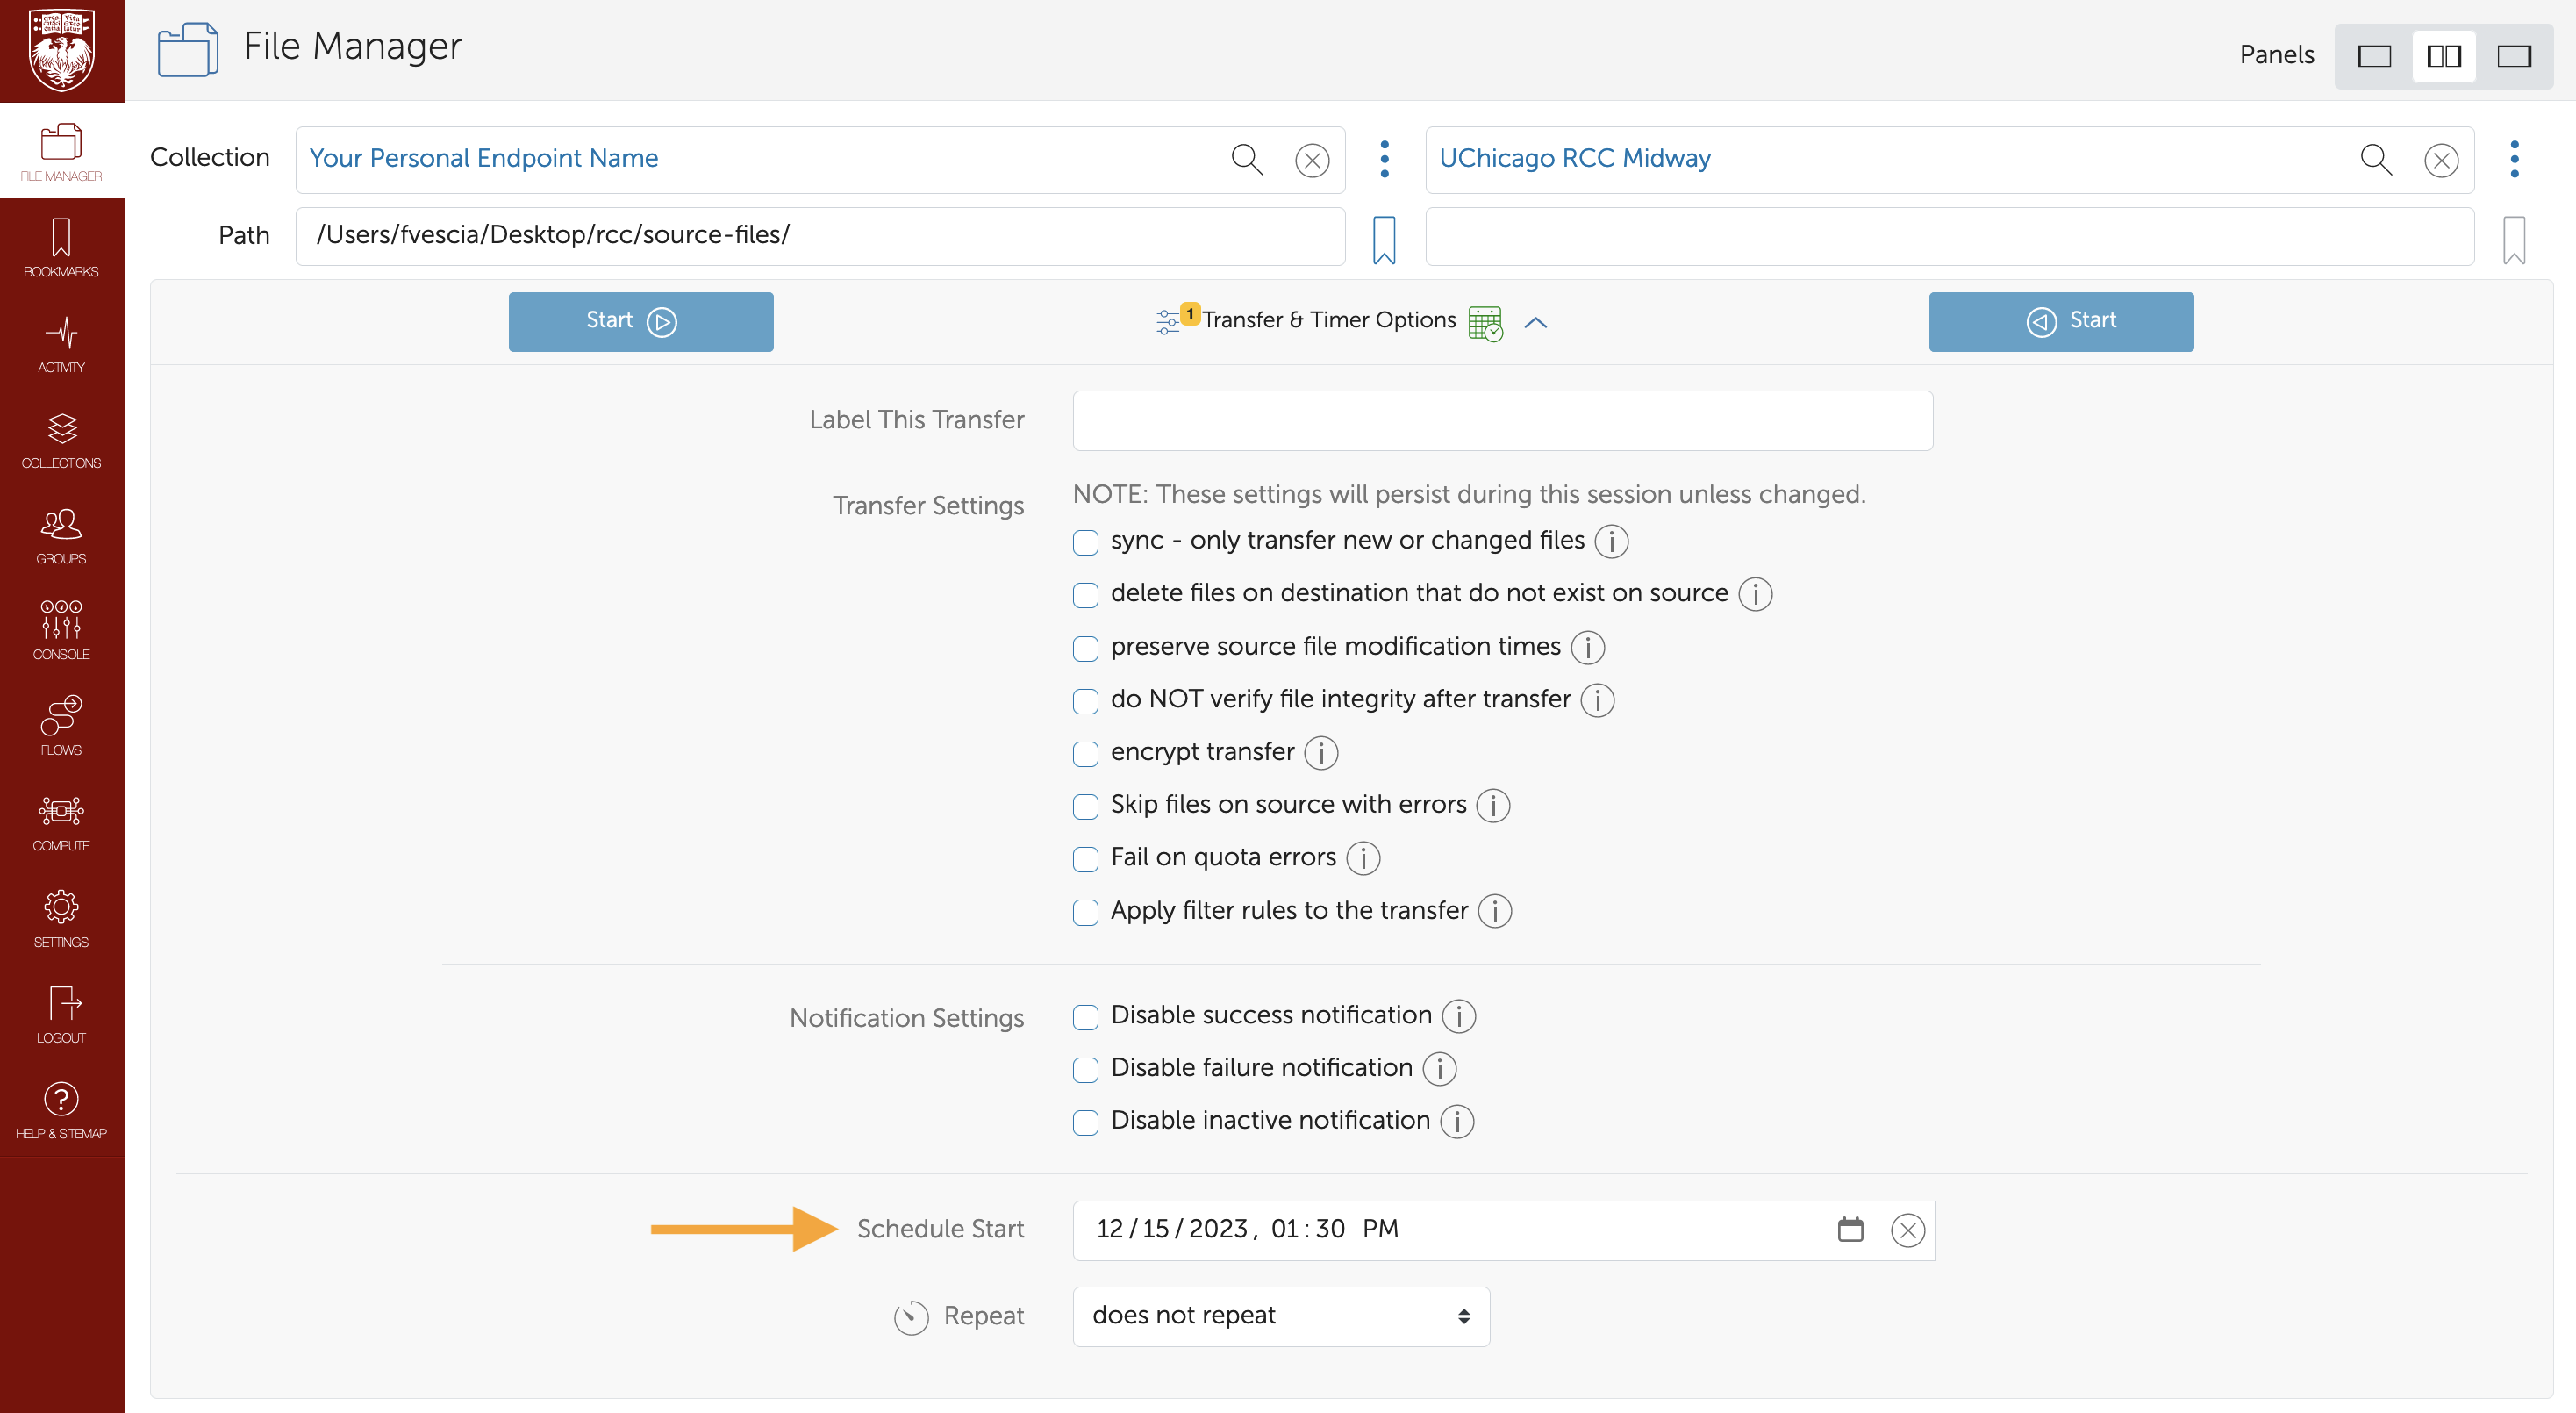Click the Console sidebar icon
The width and height of the screenshot is (2576, 1413).
click(x=61, y=630)
